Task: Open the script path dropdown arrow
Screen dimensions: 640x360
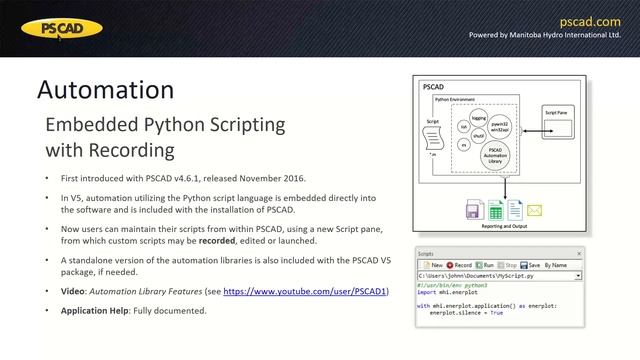Action: 578,276
